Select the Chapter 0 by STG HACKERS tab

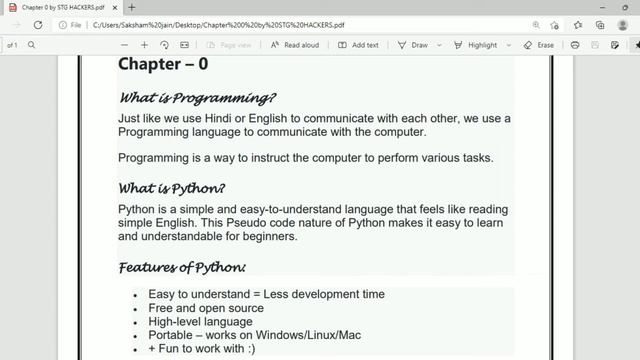tap(63, 7)
